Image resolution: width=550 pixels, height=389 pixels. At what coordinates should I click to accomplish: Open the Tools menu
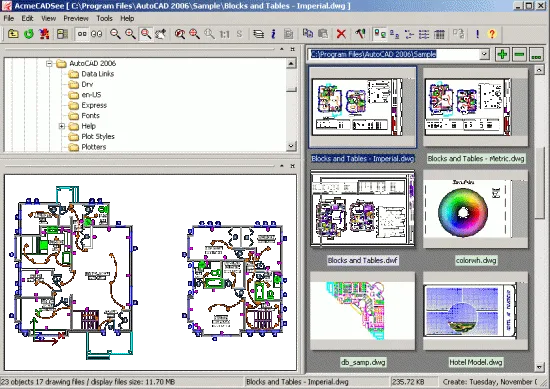tap(105, 18)
